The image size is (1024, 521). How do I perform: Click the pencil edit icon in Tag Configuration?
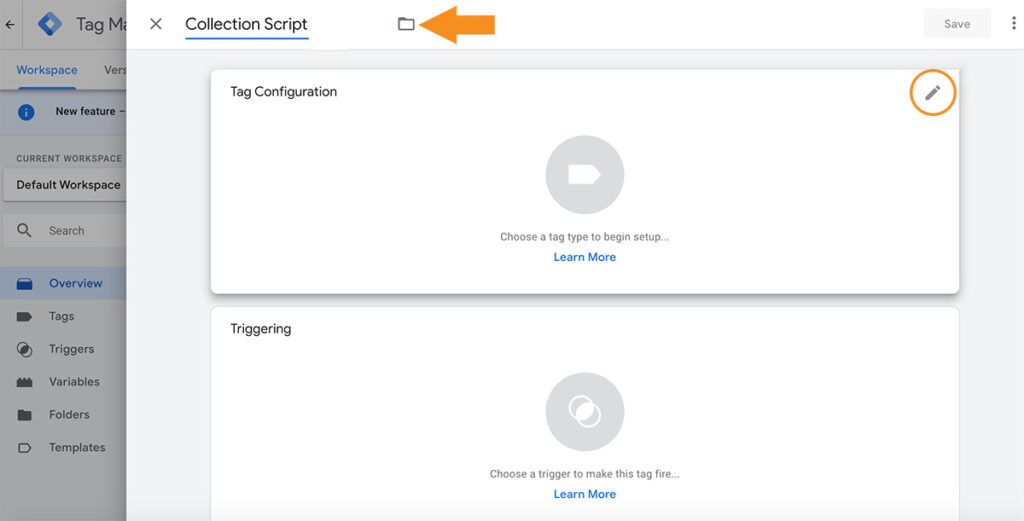pyautogui.click(x=933, y=93)
